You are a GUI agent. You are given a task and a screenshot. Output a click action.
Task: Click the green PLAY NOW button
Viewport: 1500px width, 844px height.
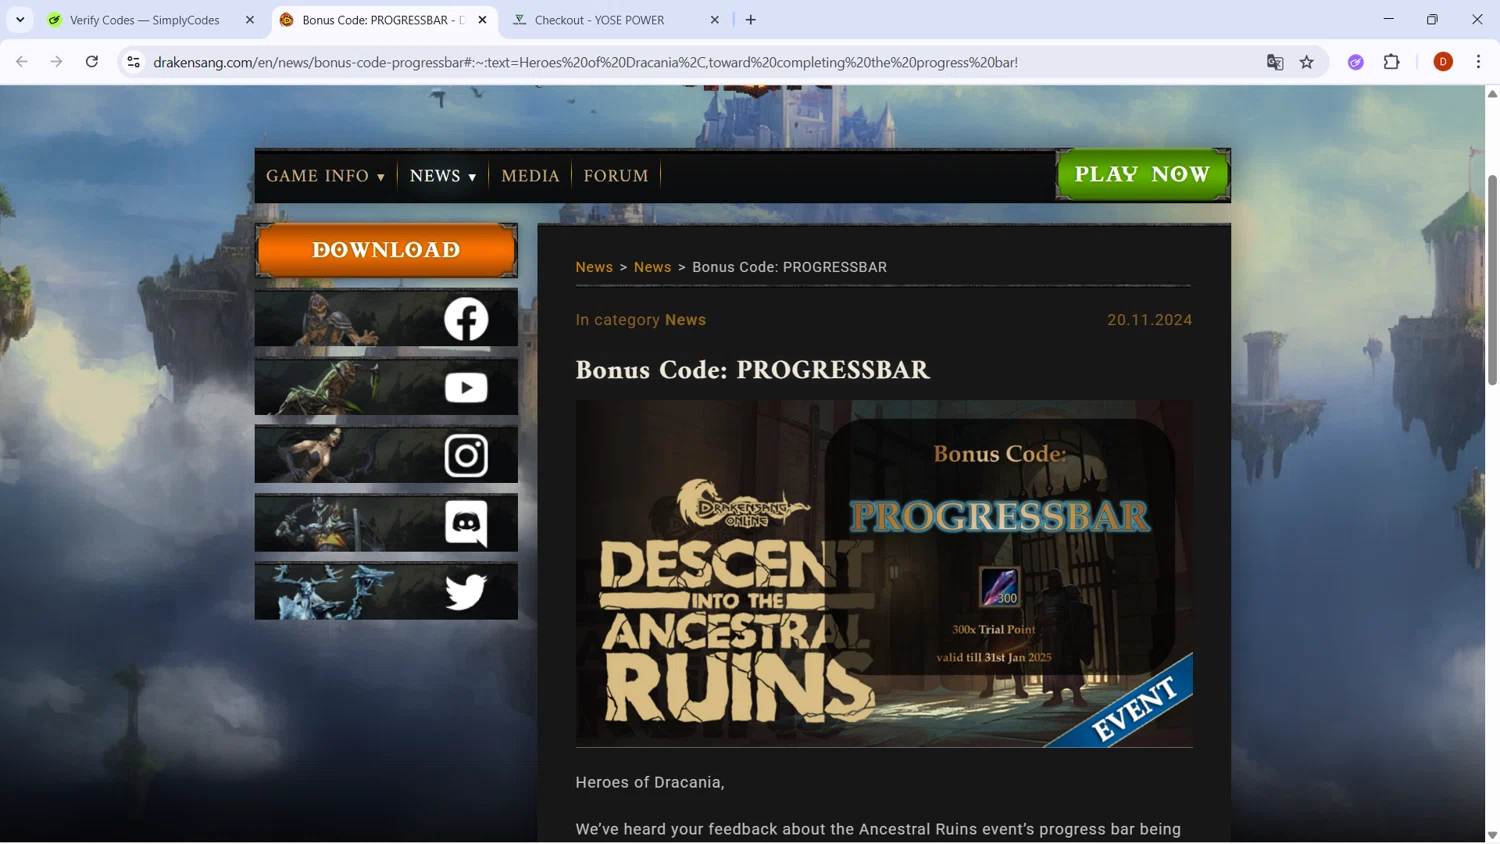[1142, 175]
